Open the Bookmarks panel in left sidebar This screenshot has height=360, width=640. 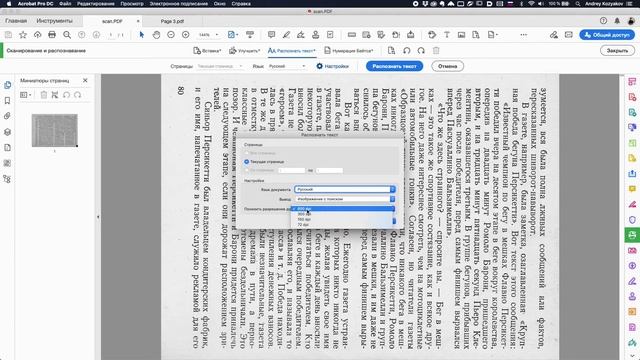point(7,101)
